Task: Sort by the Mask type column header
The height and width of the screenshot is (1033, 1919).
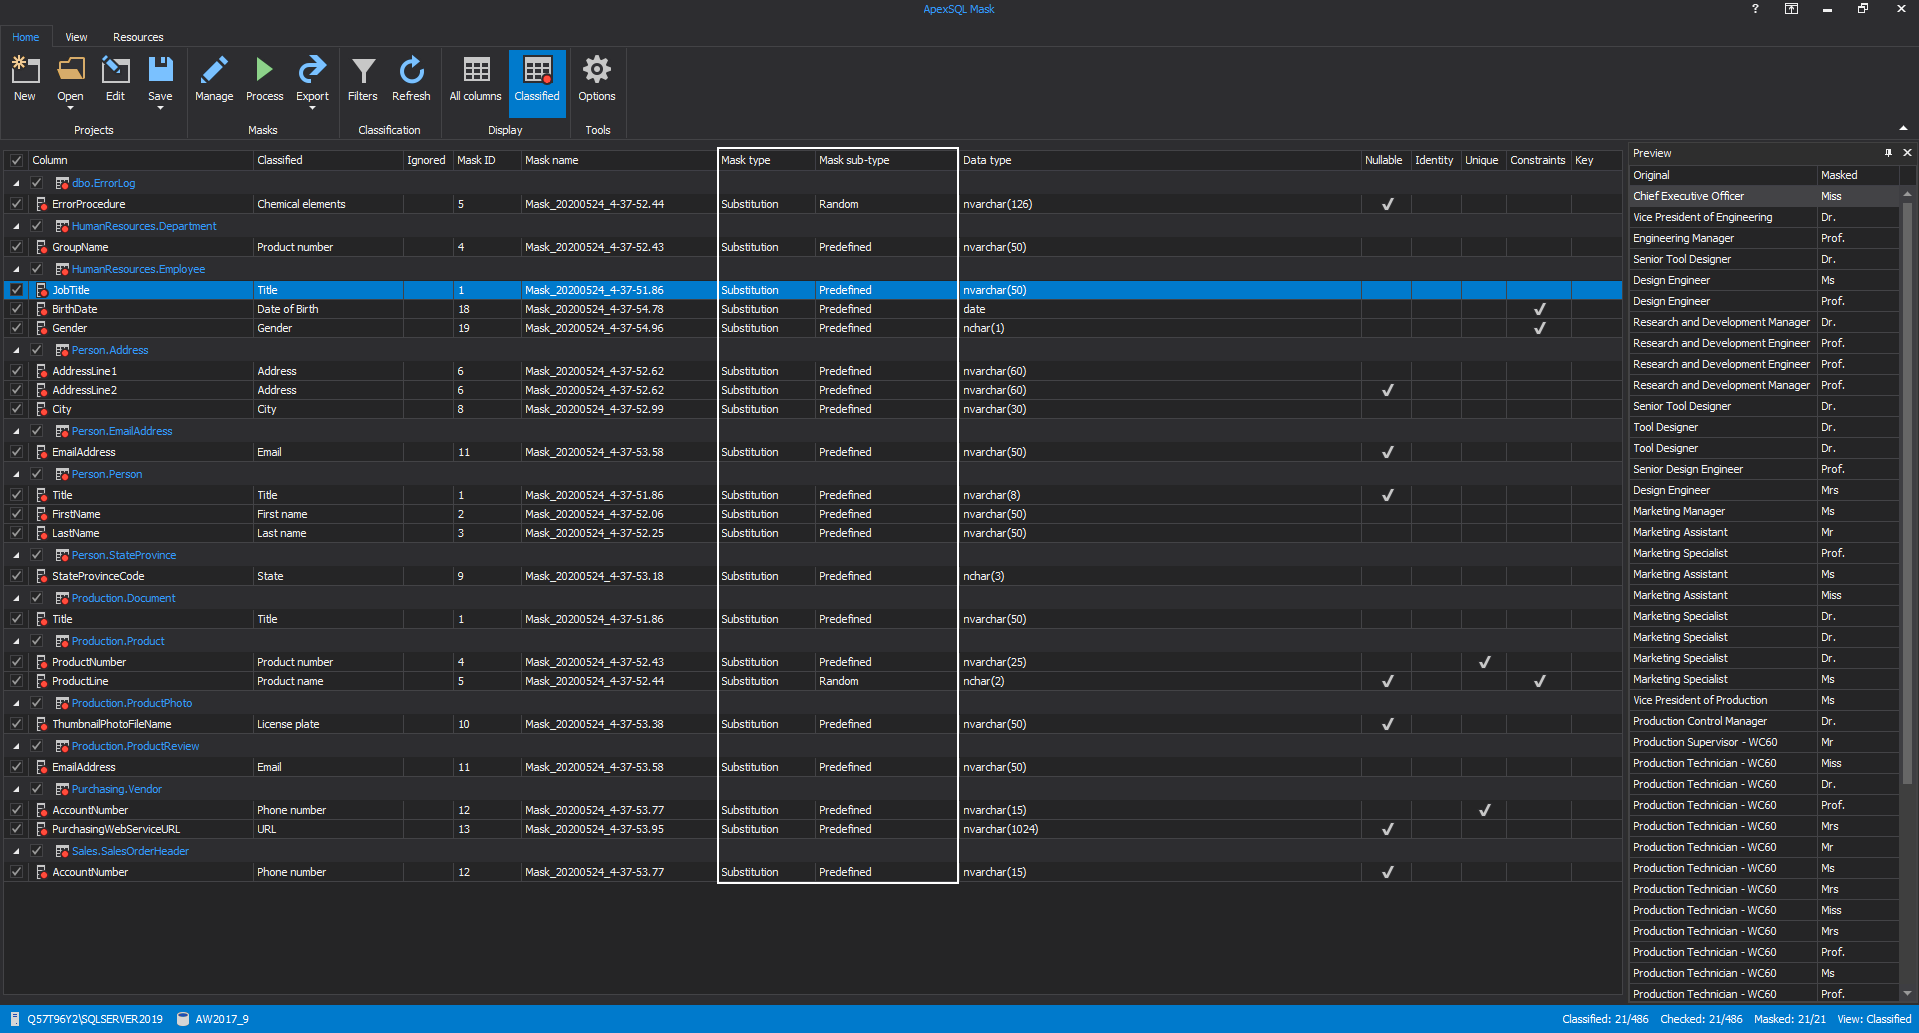Action: [x=766, y=160]
